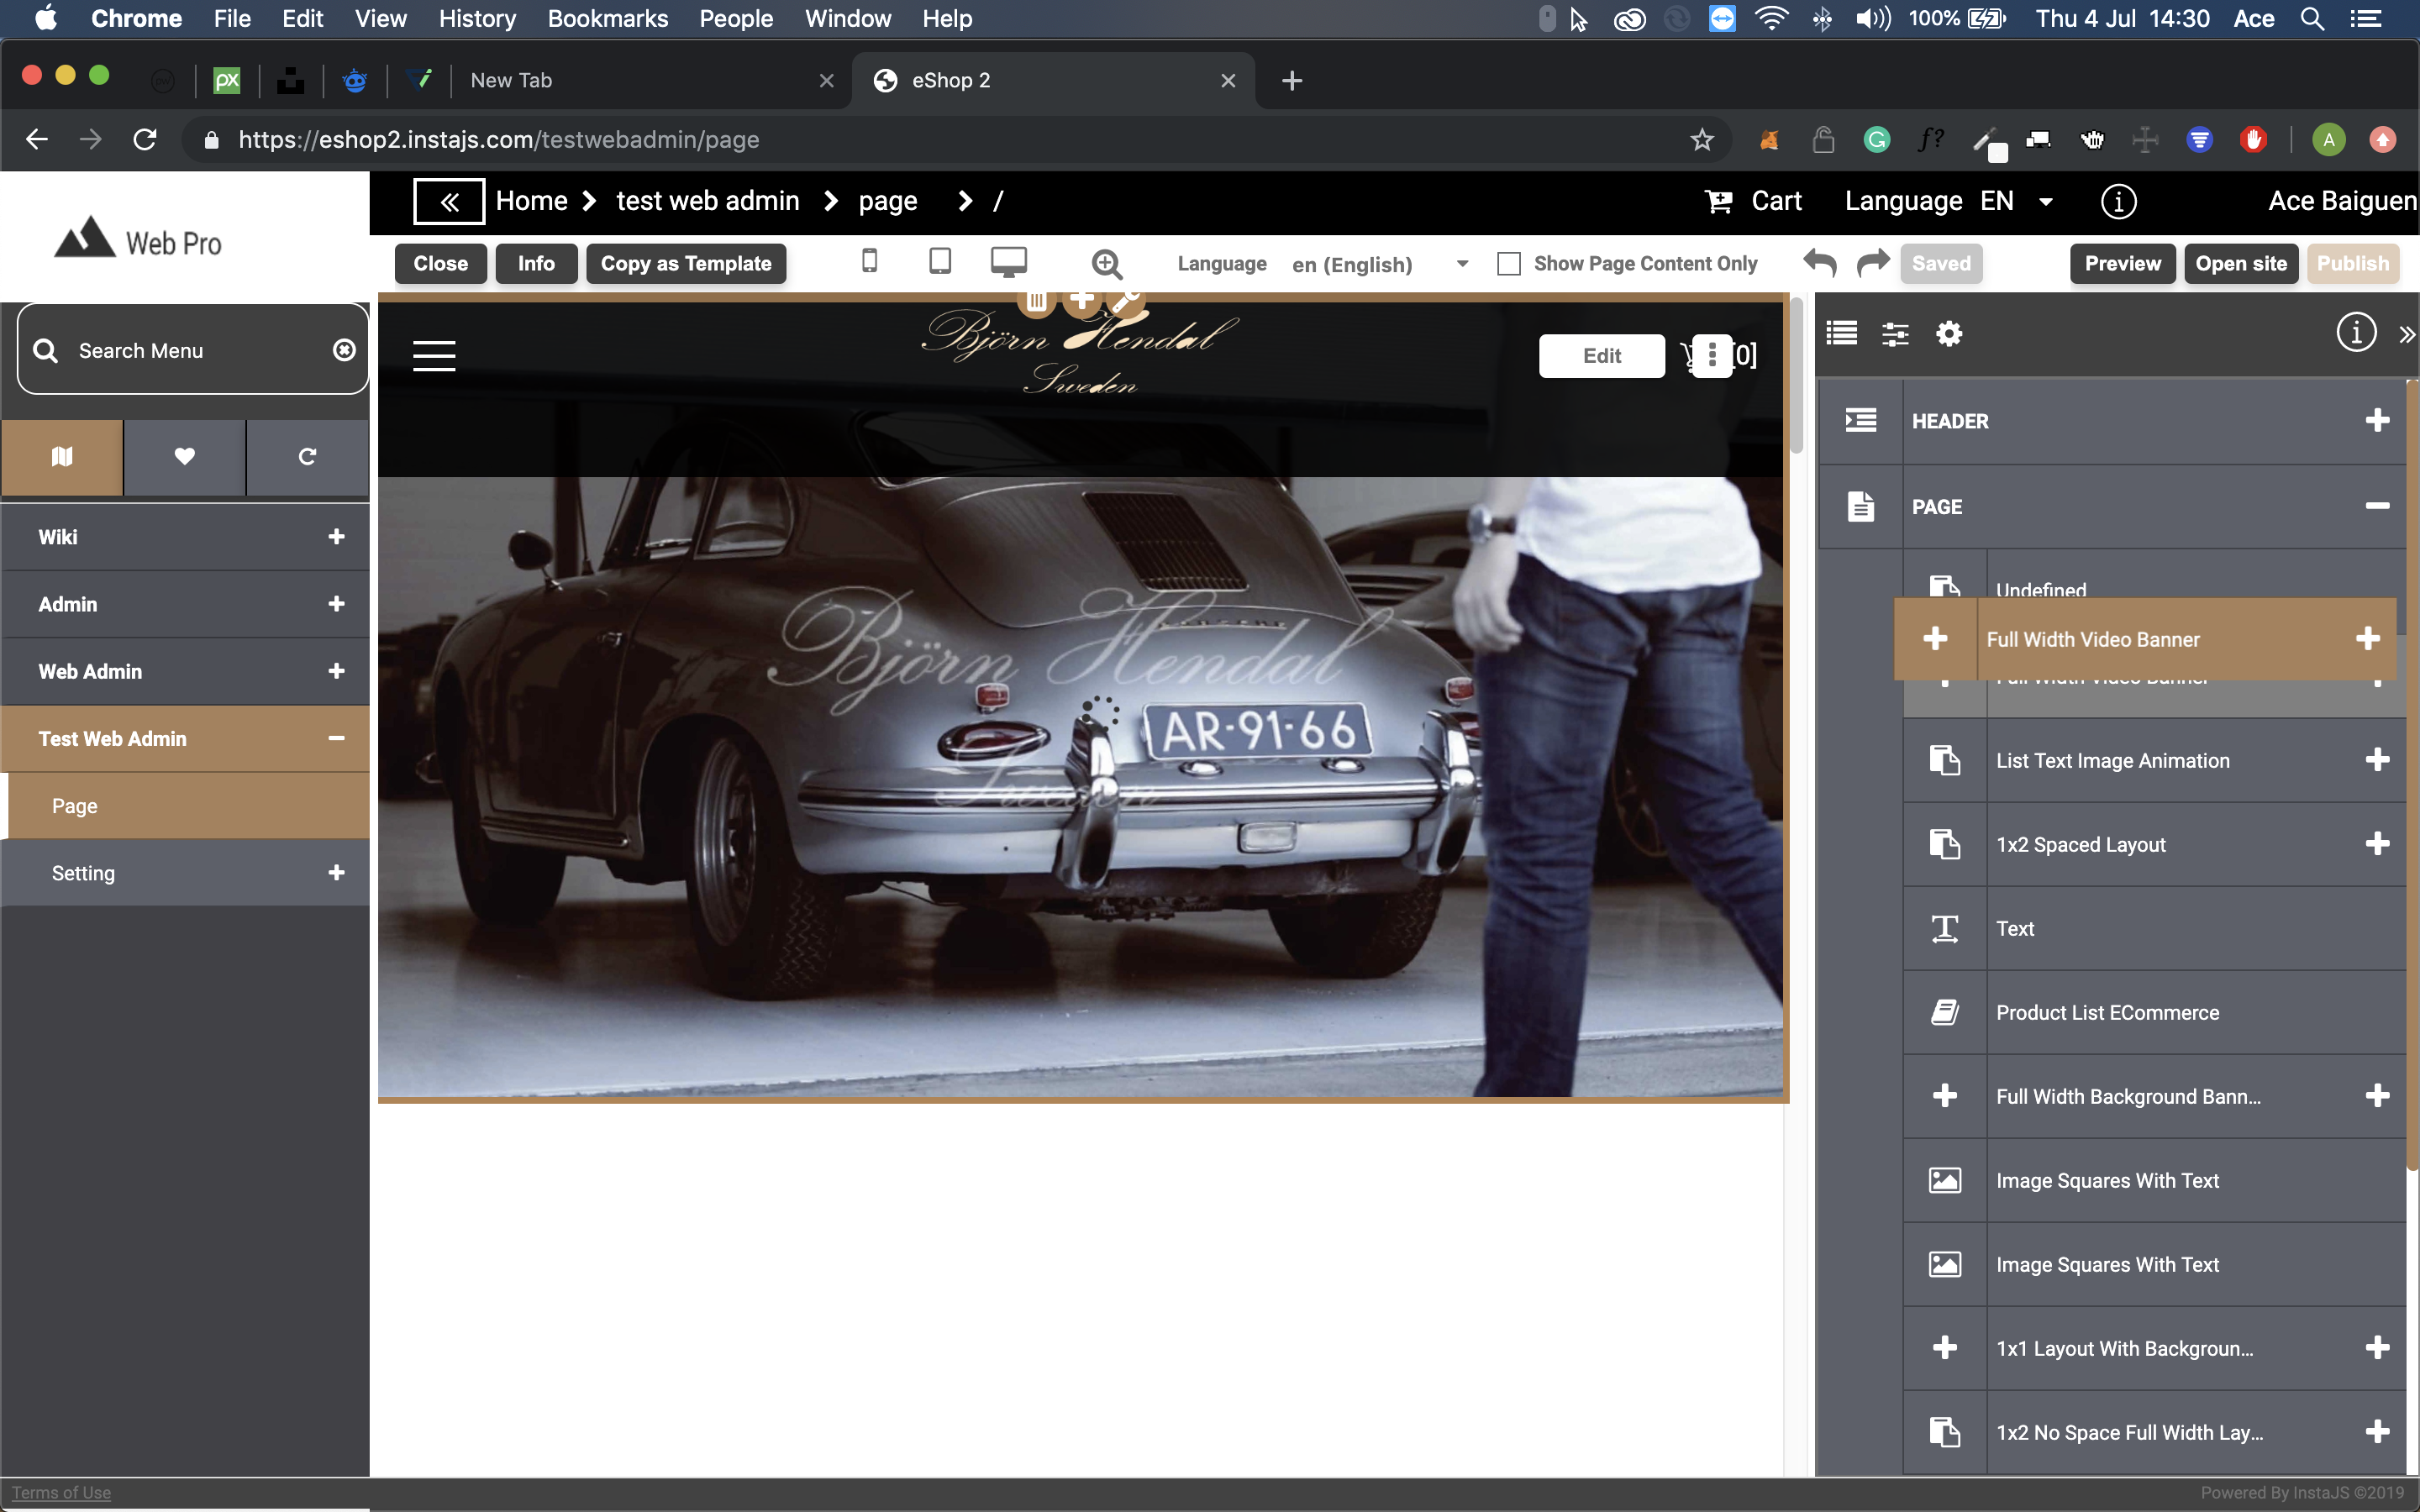The image size is (2420, 1512).
Task: Select the Setting item in sidebar
Action: pyautogui.click(x=84, y=873)
